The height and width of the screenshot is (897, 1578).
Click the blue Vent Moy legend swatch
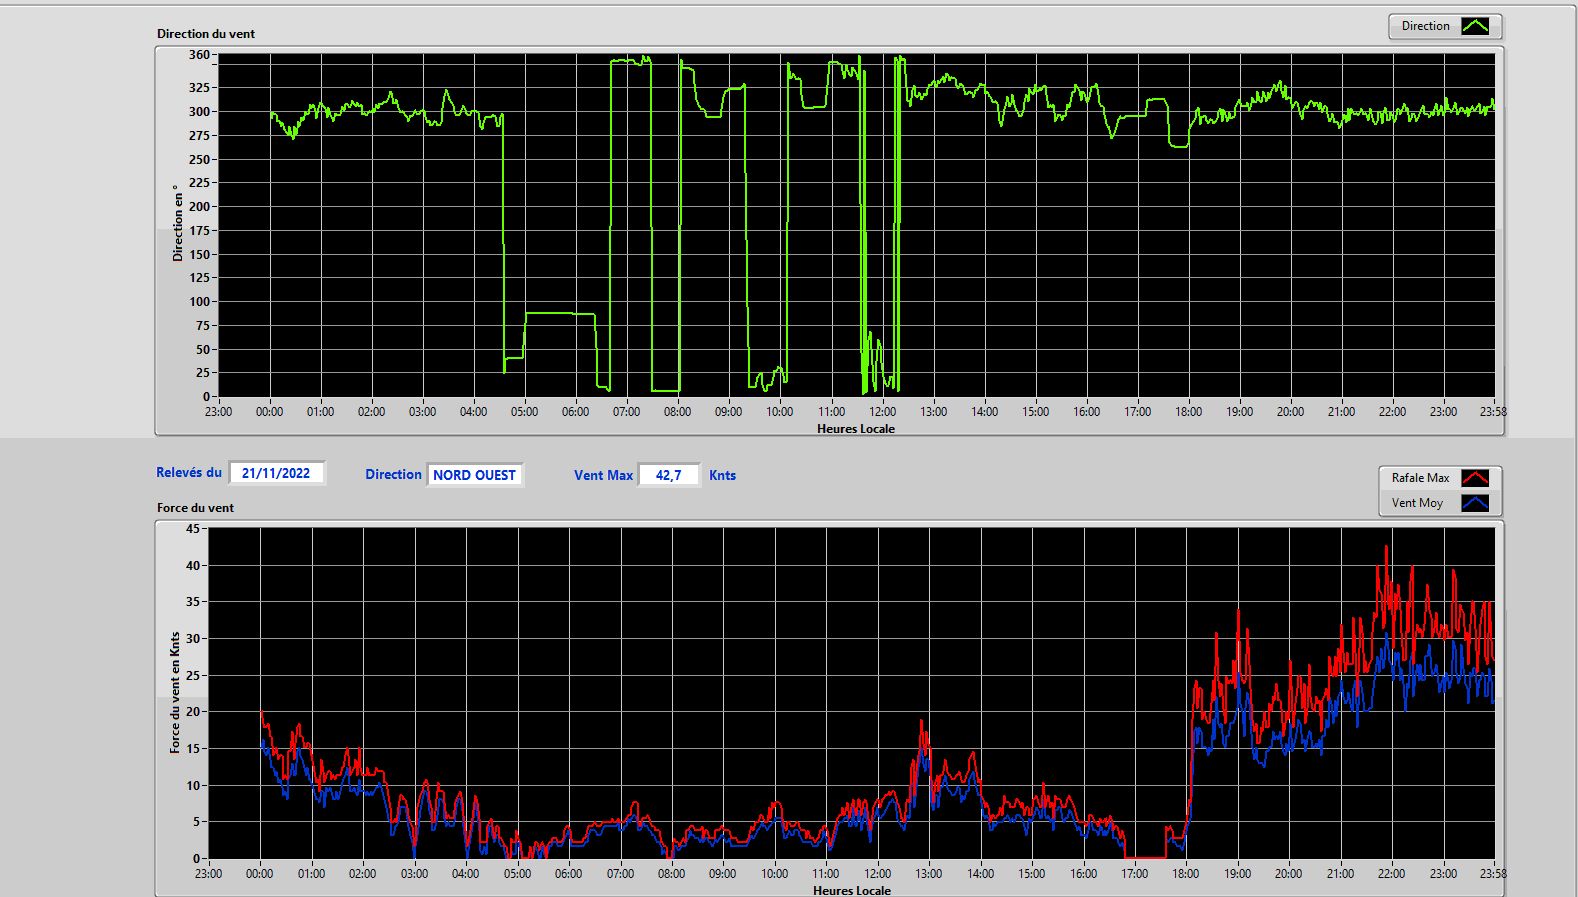point(1475,503)
